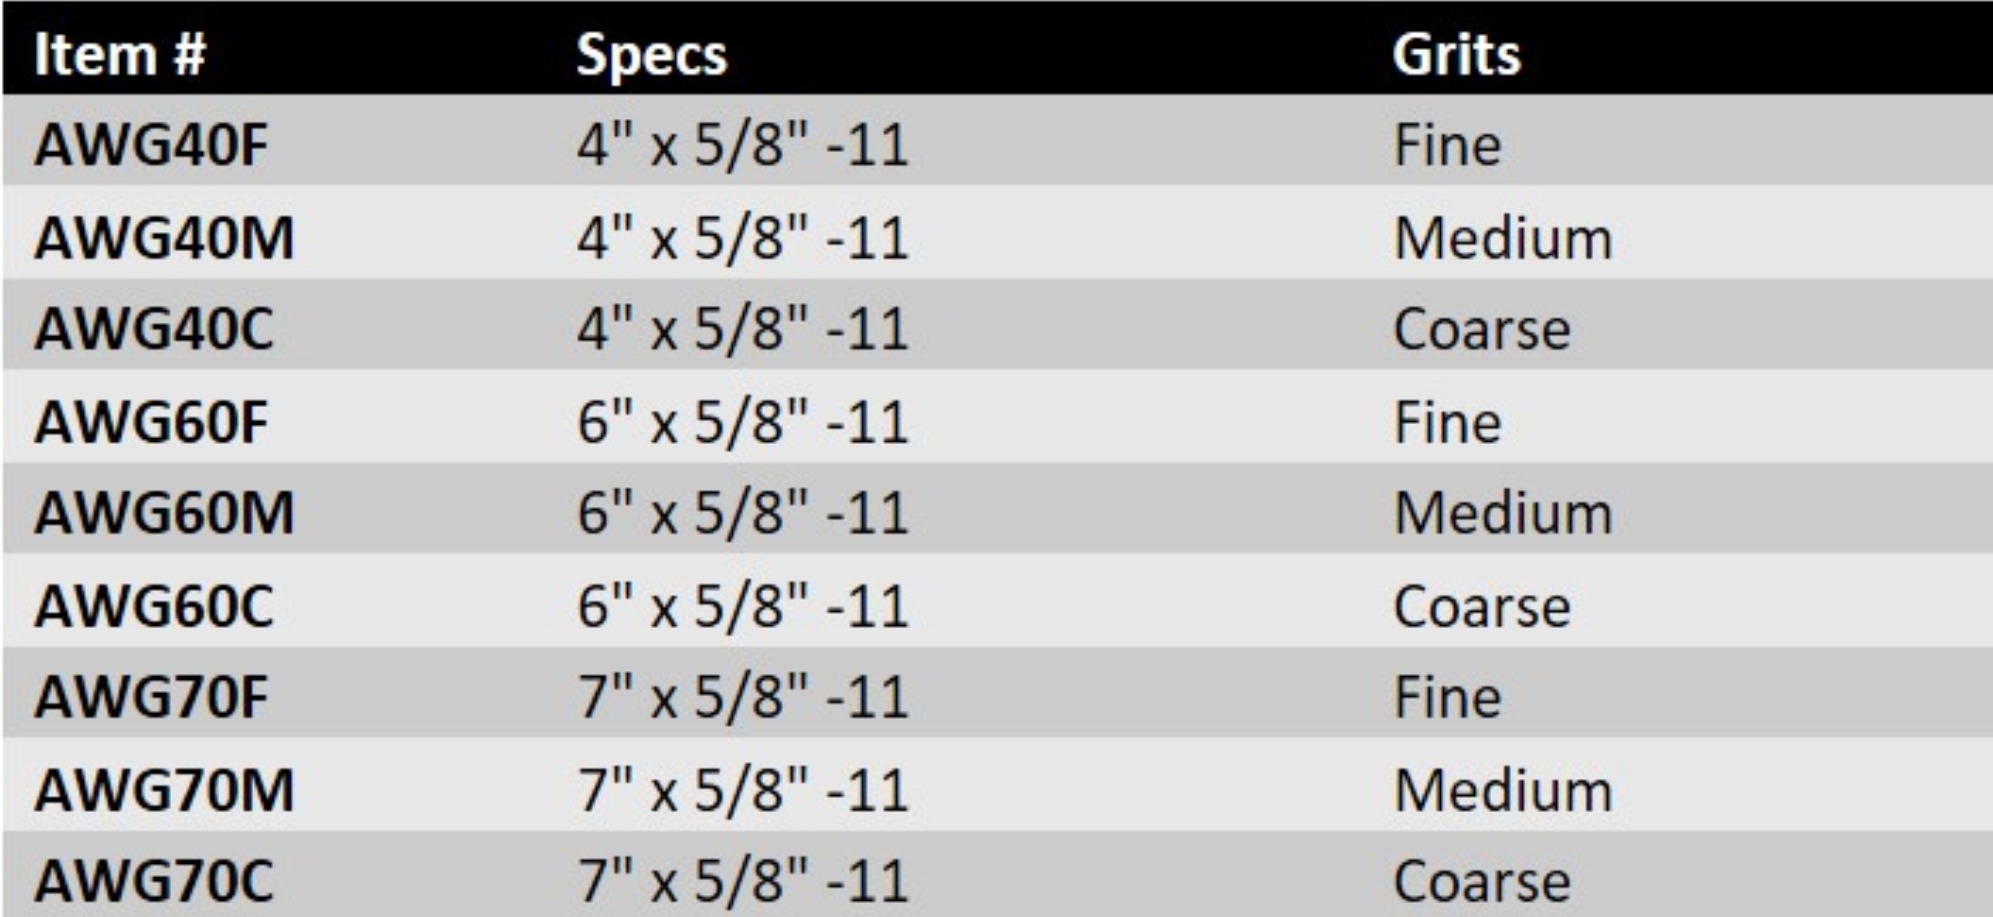Select item number AWG40M
The height and width of the screenshot is (917, 1993).
(165, 238)
